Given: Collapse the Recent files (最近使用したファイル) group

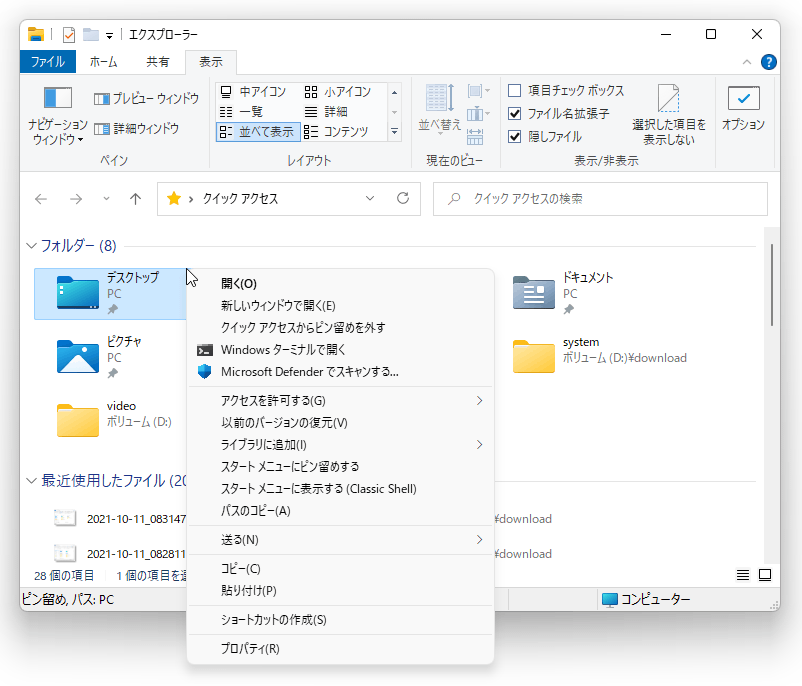Looking at the screenshot, I should click(x=32, y=481).
